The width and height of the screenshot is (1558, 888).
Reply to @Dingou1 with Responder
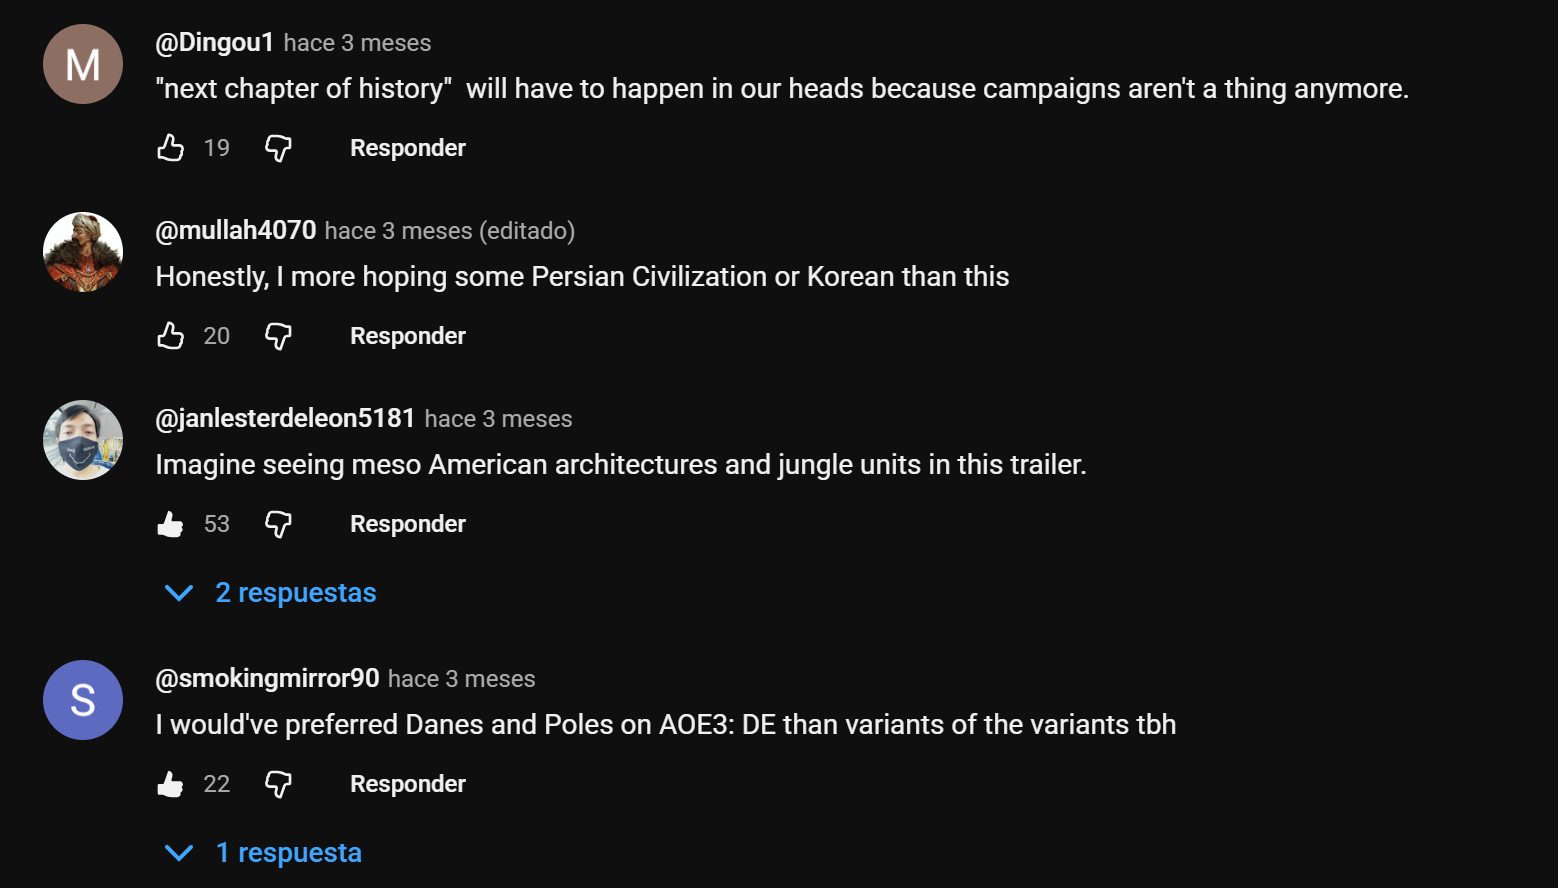pyautogui.click(x=407, y=148)
